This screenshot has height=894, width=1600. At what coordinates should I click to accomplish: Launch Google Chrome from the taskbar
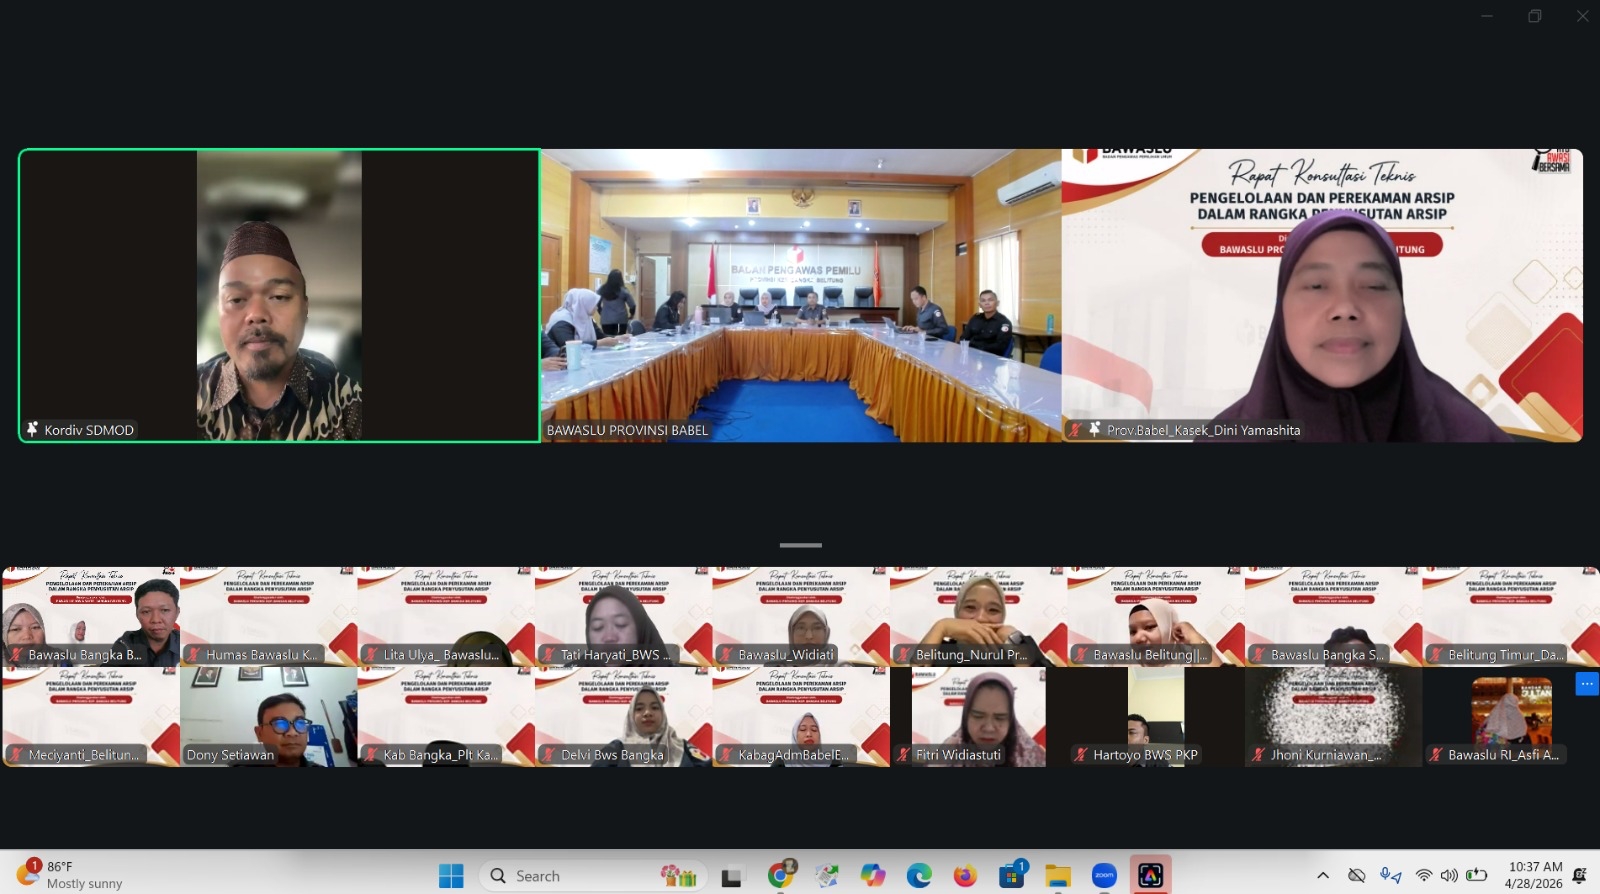(781, 875)
